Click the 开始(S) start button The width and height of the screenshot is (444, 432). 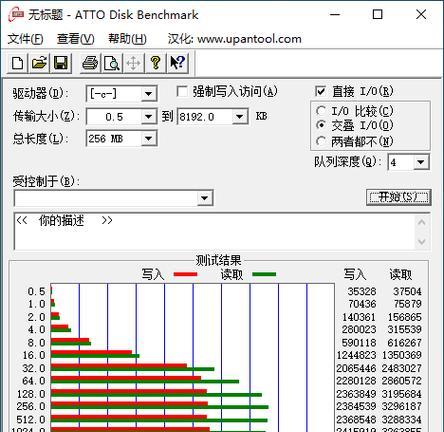pyautogui.click(x=398, y=197)
